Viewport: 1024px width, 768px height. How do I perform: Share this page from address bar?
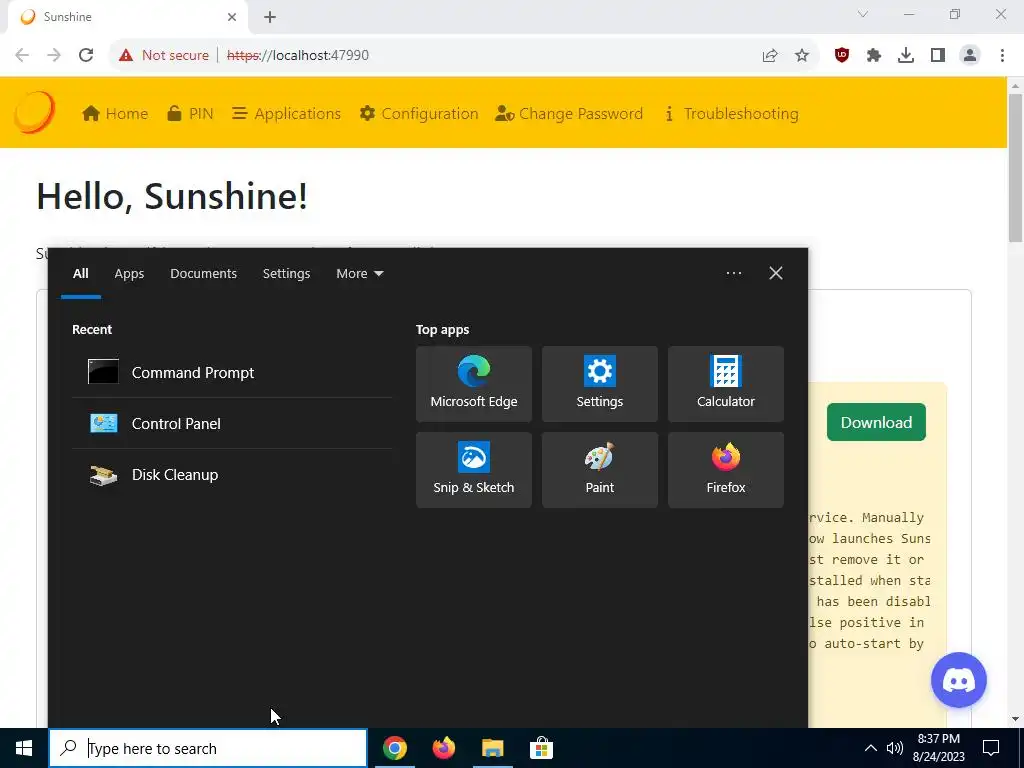click(x=770, y=56)
